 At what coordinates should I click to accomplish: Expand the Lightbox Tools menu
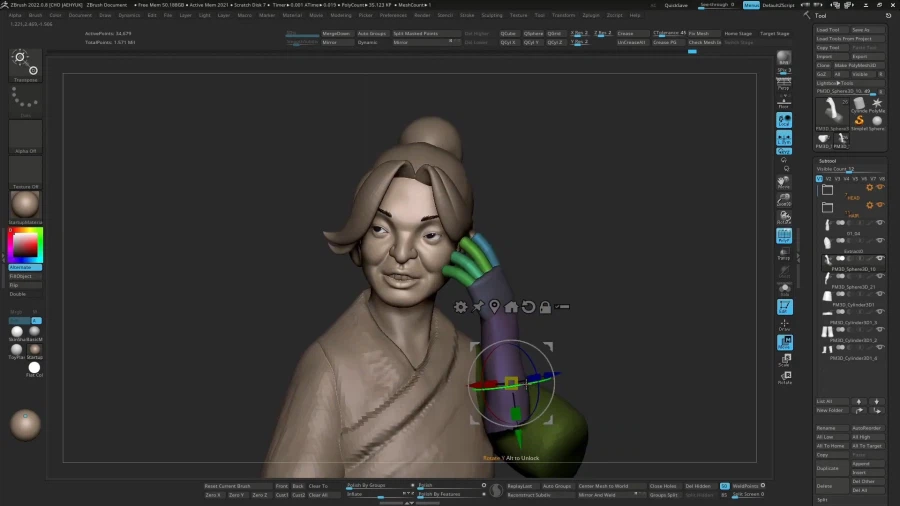click(x=834, y=83)
